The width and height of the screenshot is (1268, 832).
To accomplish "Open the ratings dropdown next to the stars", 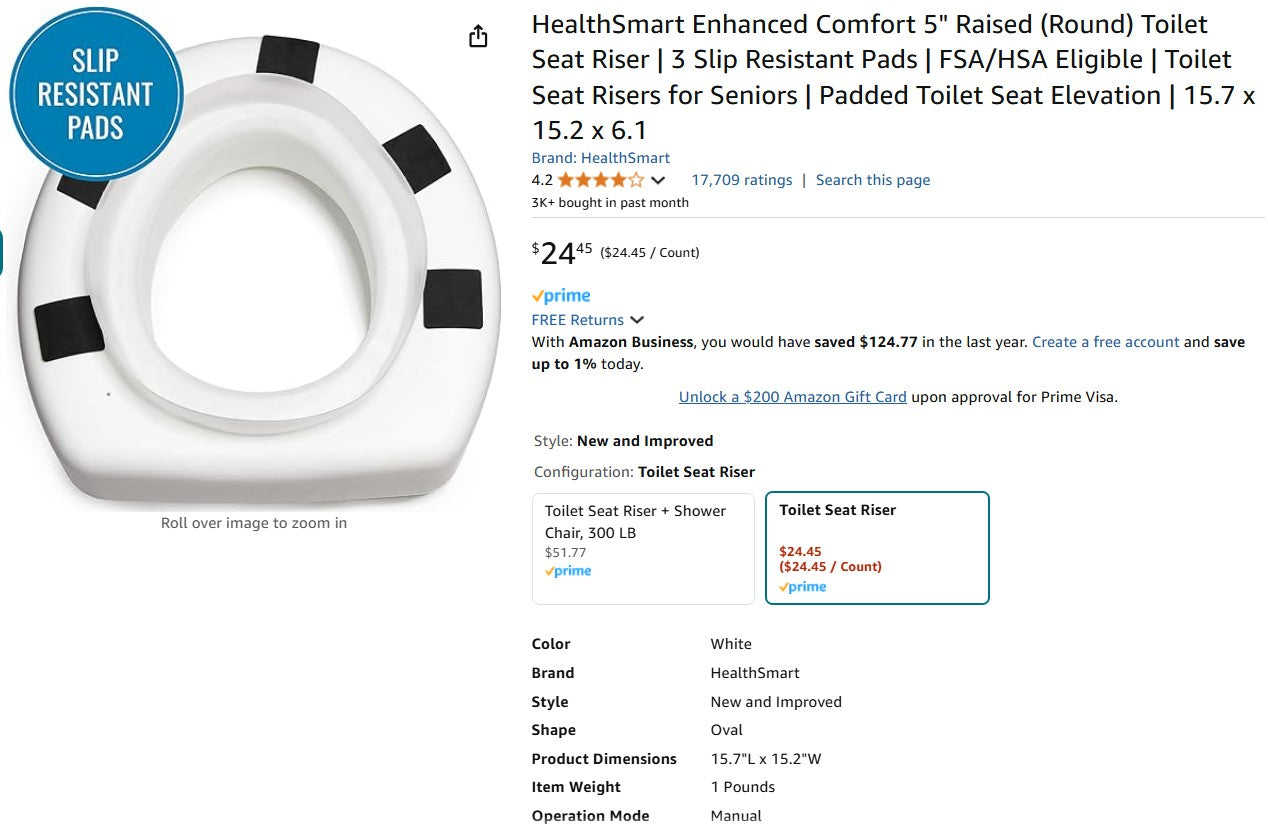I will [658, 181].
